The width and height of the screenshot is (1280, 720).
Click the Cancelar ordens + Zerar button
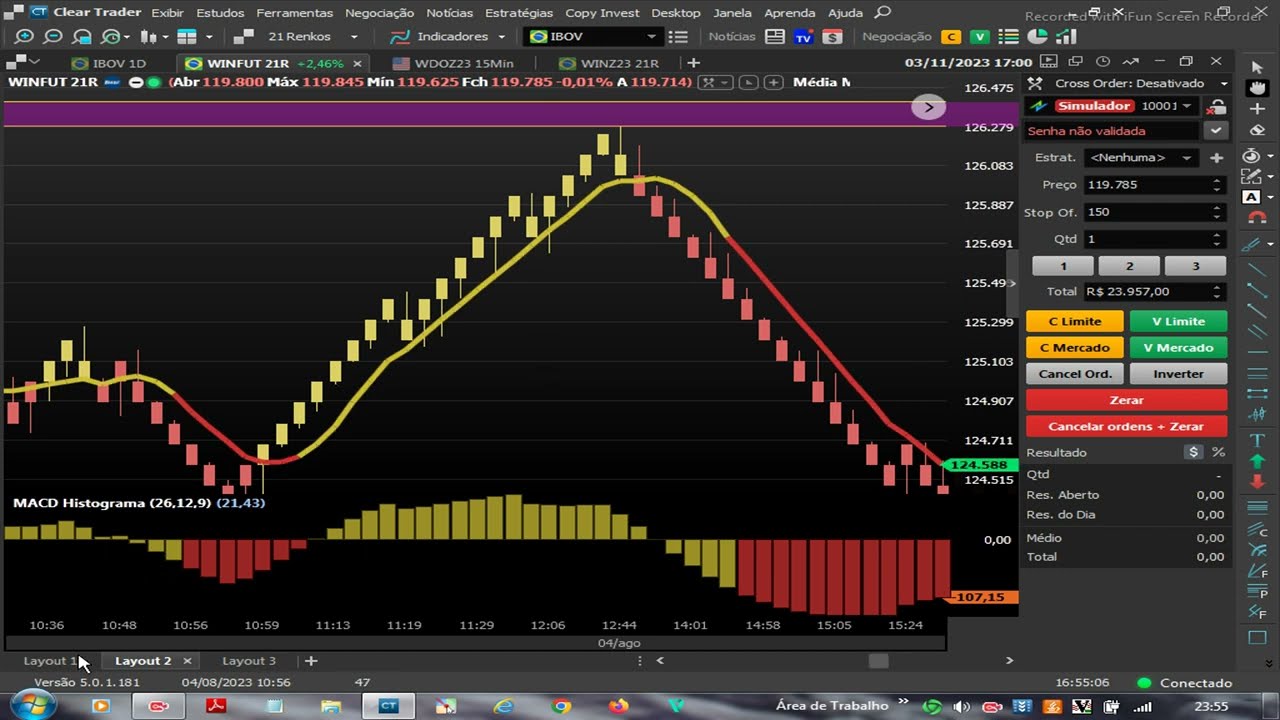point(1126,426)
